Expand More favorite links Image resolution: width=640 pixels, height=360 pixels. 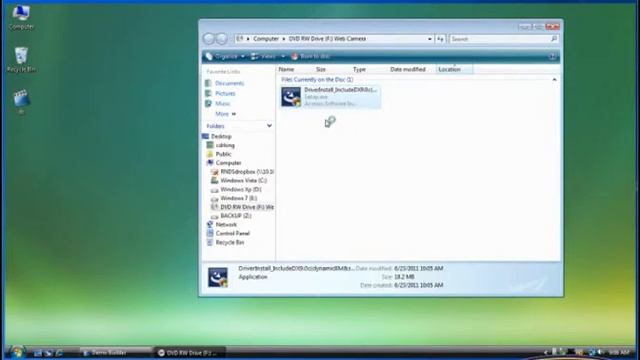click(225, 114)
